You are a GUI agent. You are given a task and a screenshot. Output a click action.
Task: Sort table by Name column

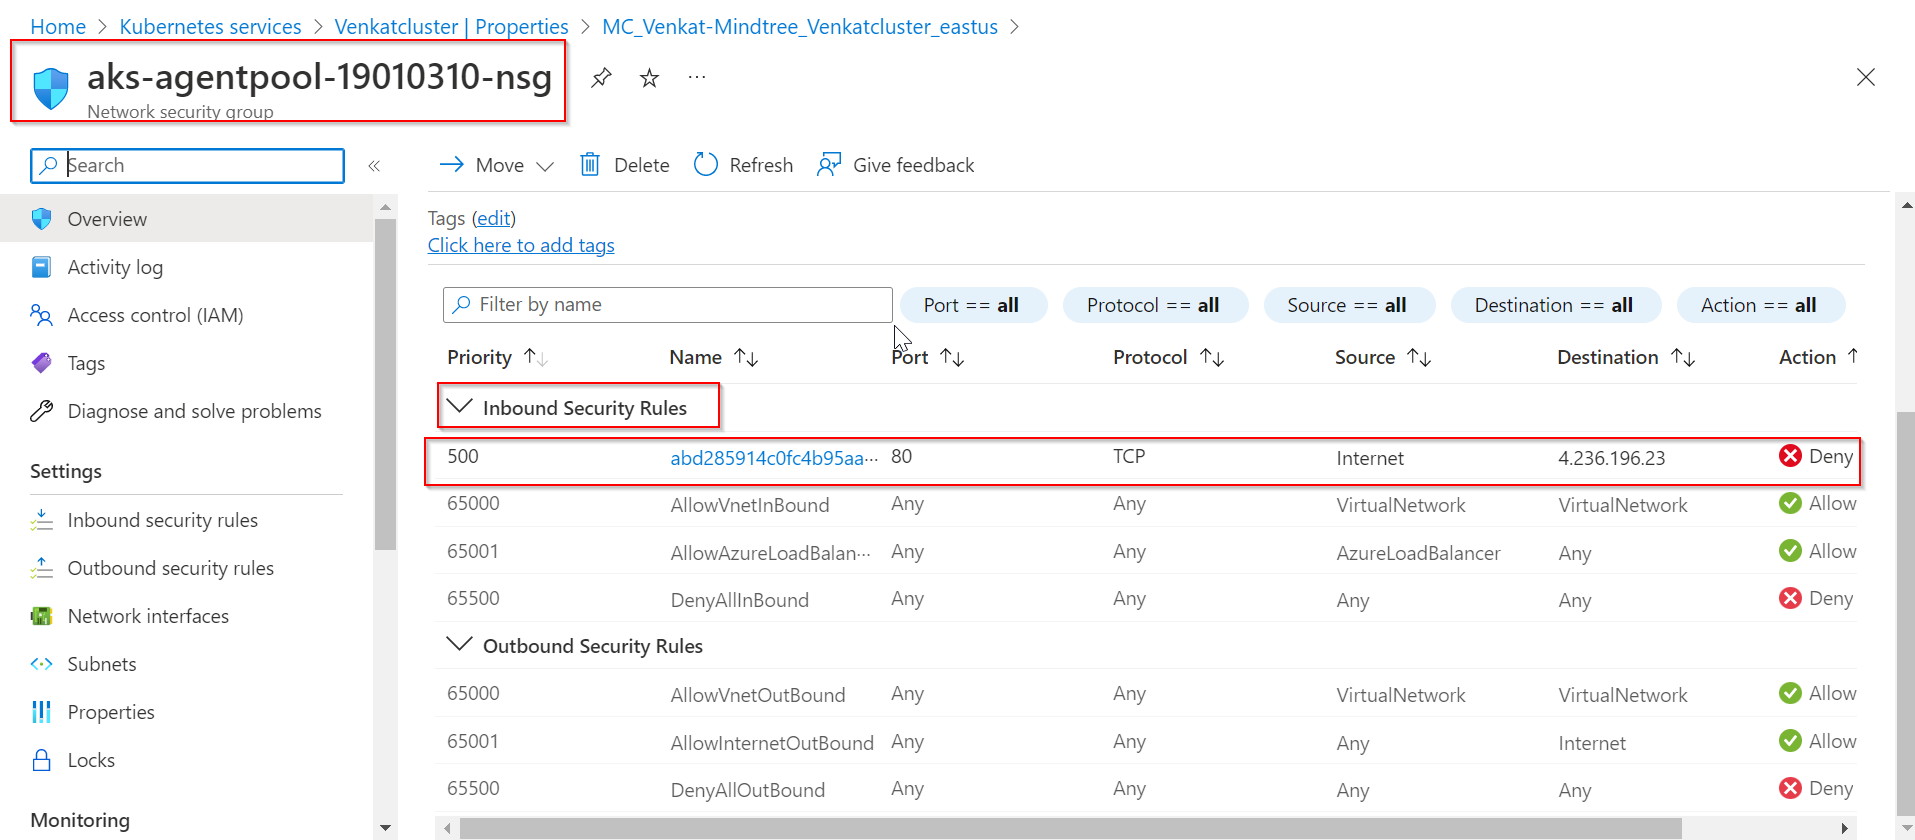pyautogui.click(x=714, y=357)
